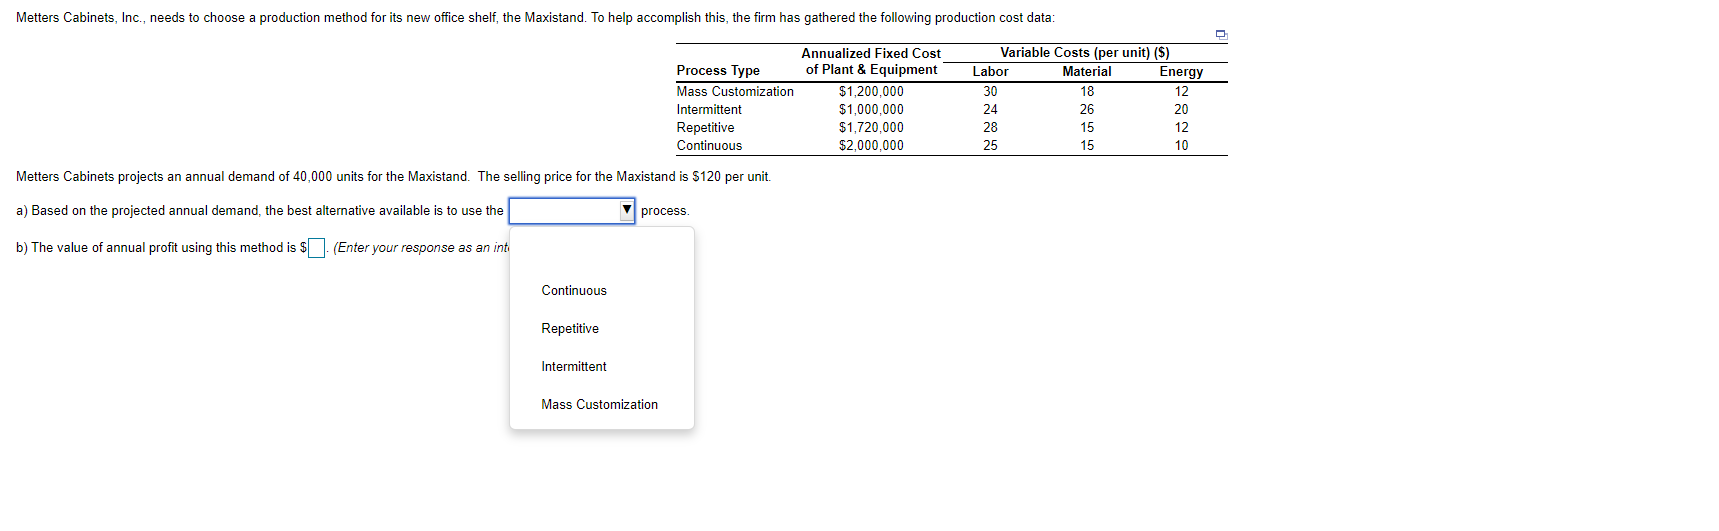Click the Material column header
The image size is (1719, 531).
coord(1087,71)
